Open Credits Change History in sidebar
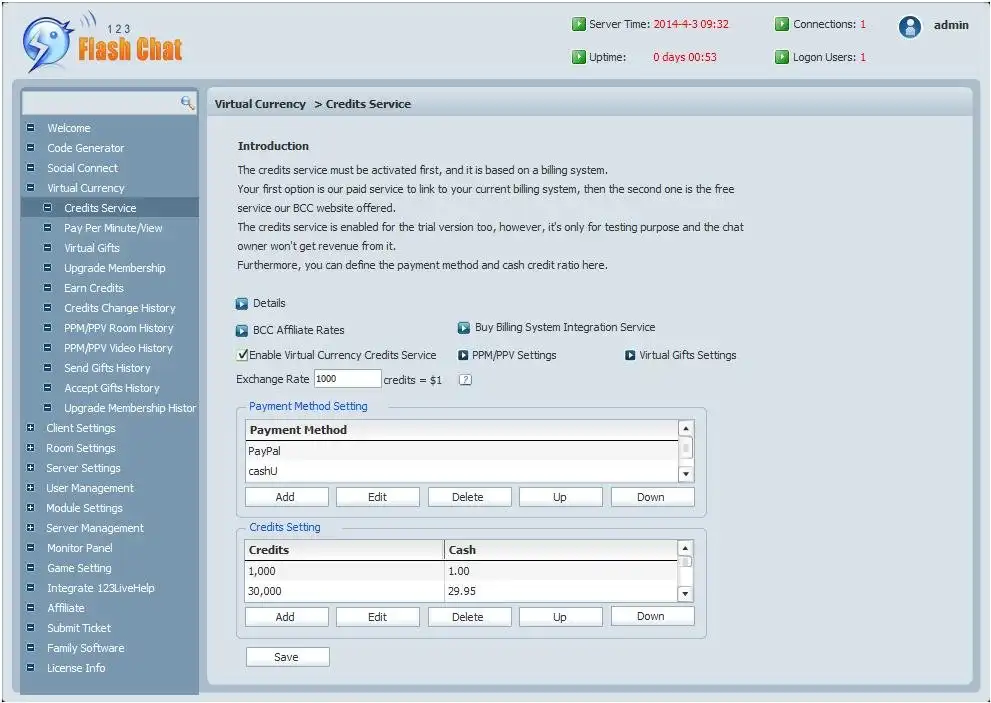Image resolution: width=991 pixels, height=703 pixels. point(119,308)
